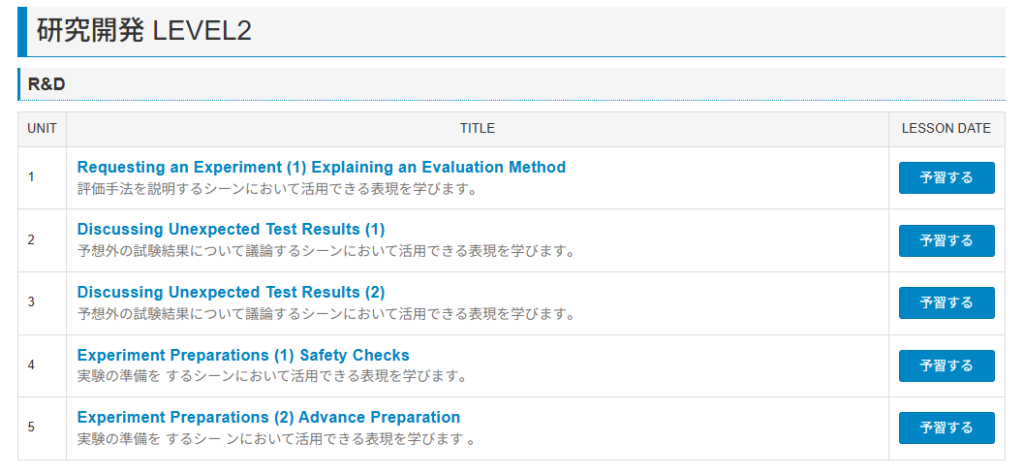Open the 'Discussing Unexpected Test Results (2)' link

230,293
